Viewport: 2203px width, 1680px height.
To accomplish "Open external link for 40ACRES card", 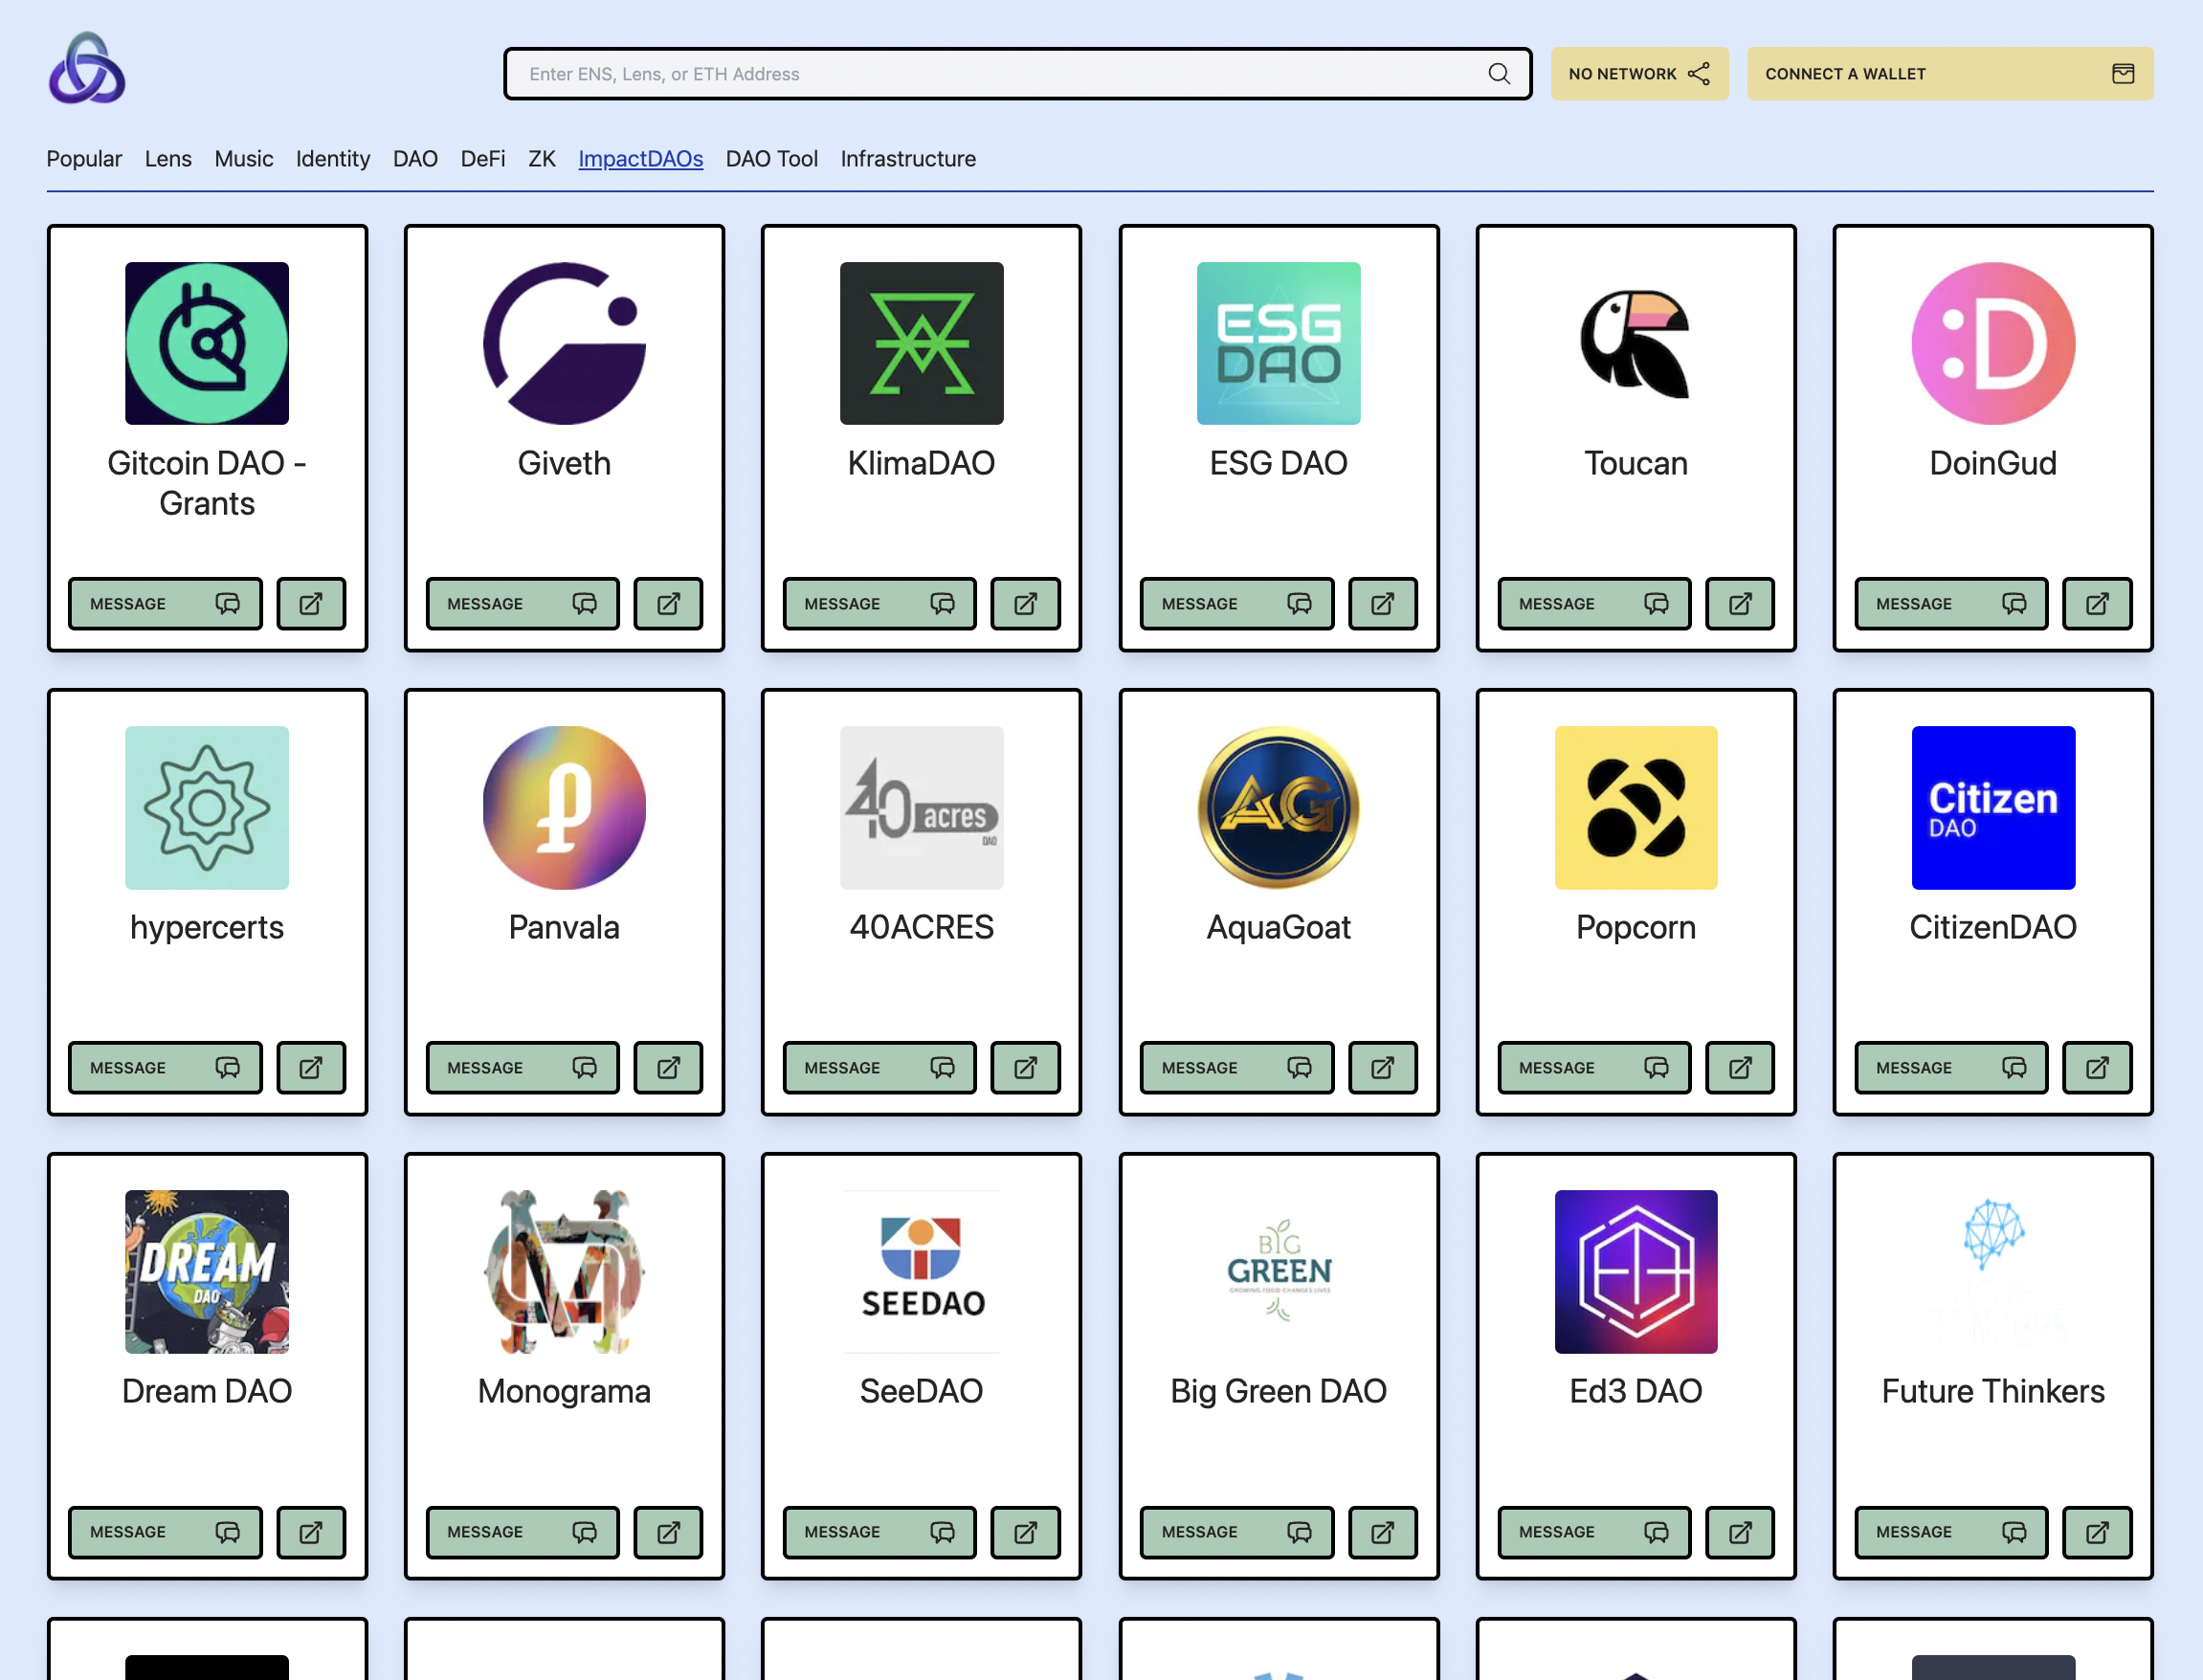I will [x=1025, y=1067].
